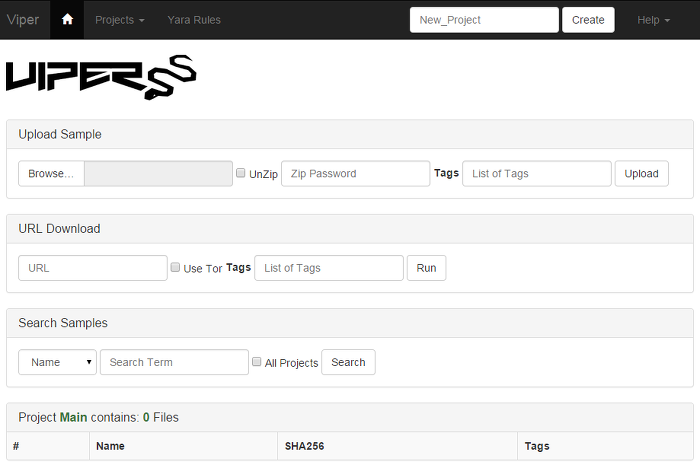Image resolution: width=700 pixels, height=468 pixels.
Task: Open the Projects dropdown menu
Action: pyautogui.click(x=120, y=20)
